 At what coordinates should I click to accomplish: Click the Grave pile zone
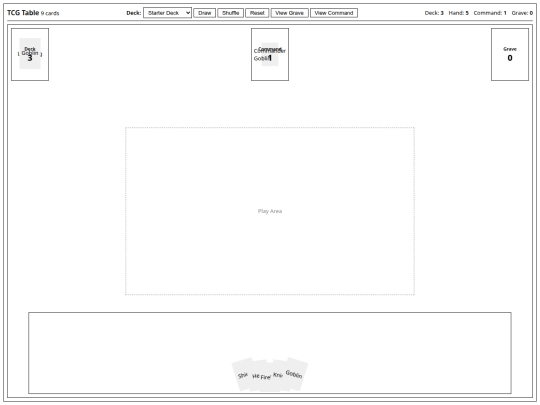[x=510, y=54]
